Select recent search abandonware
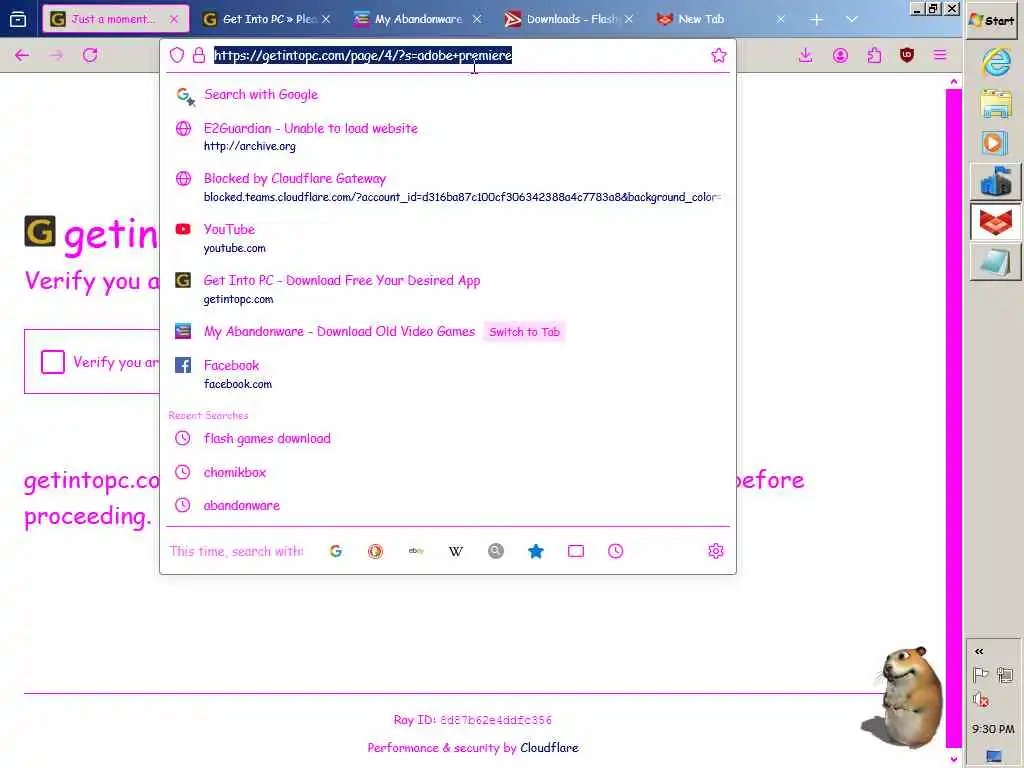This screenshot has height=768, width=1024. coord(448,505)
